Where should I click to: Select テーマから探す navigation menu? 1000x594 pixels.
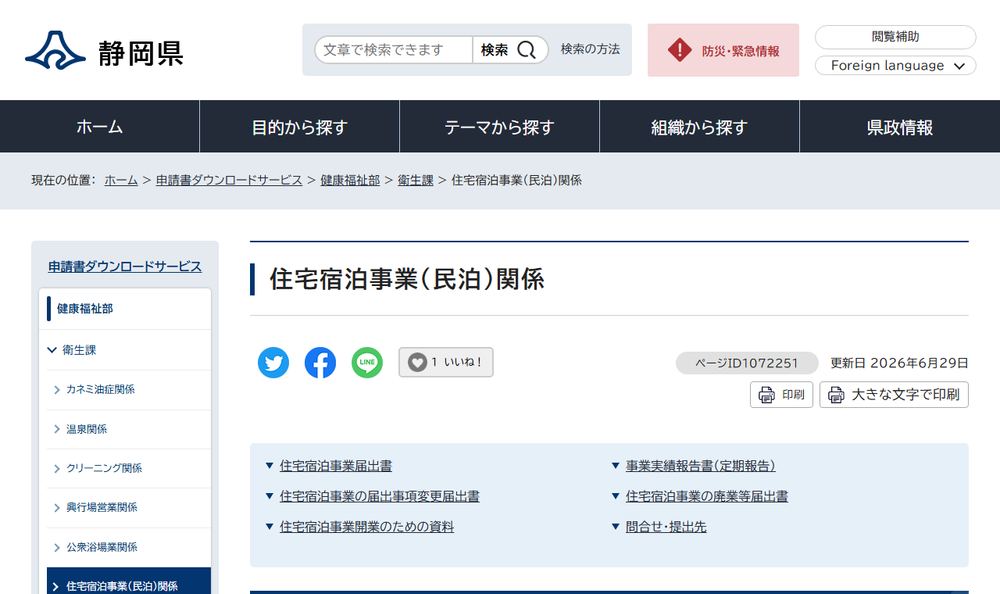coord(499,126)
